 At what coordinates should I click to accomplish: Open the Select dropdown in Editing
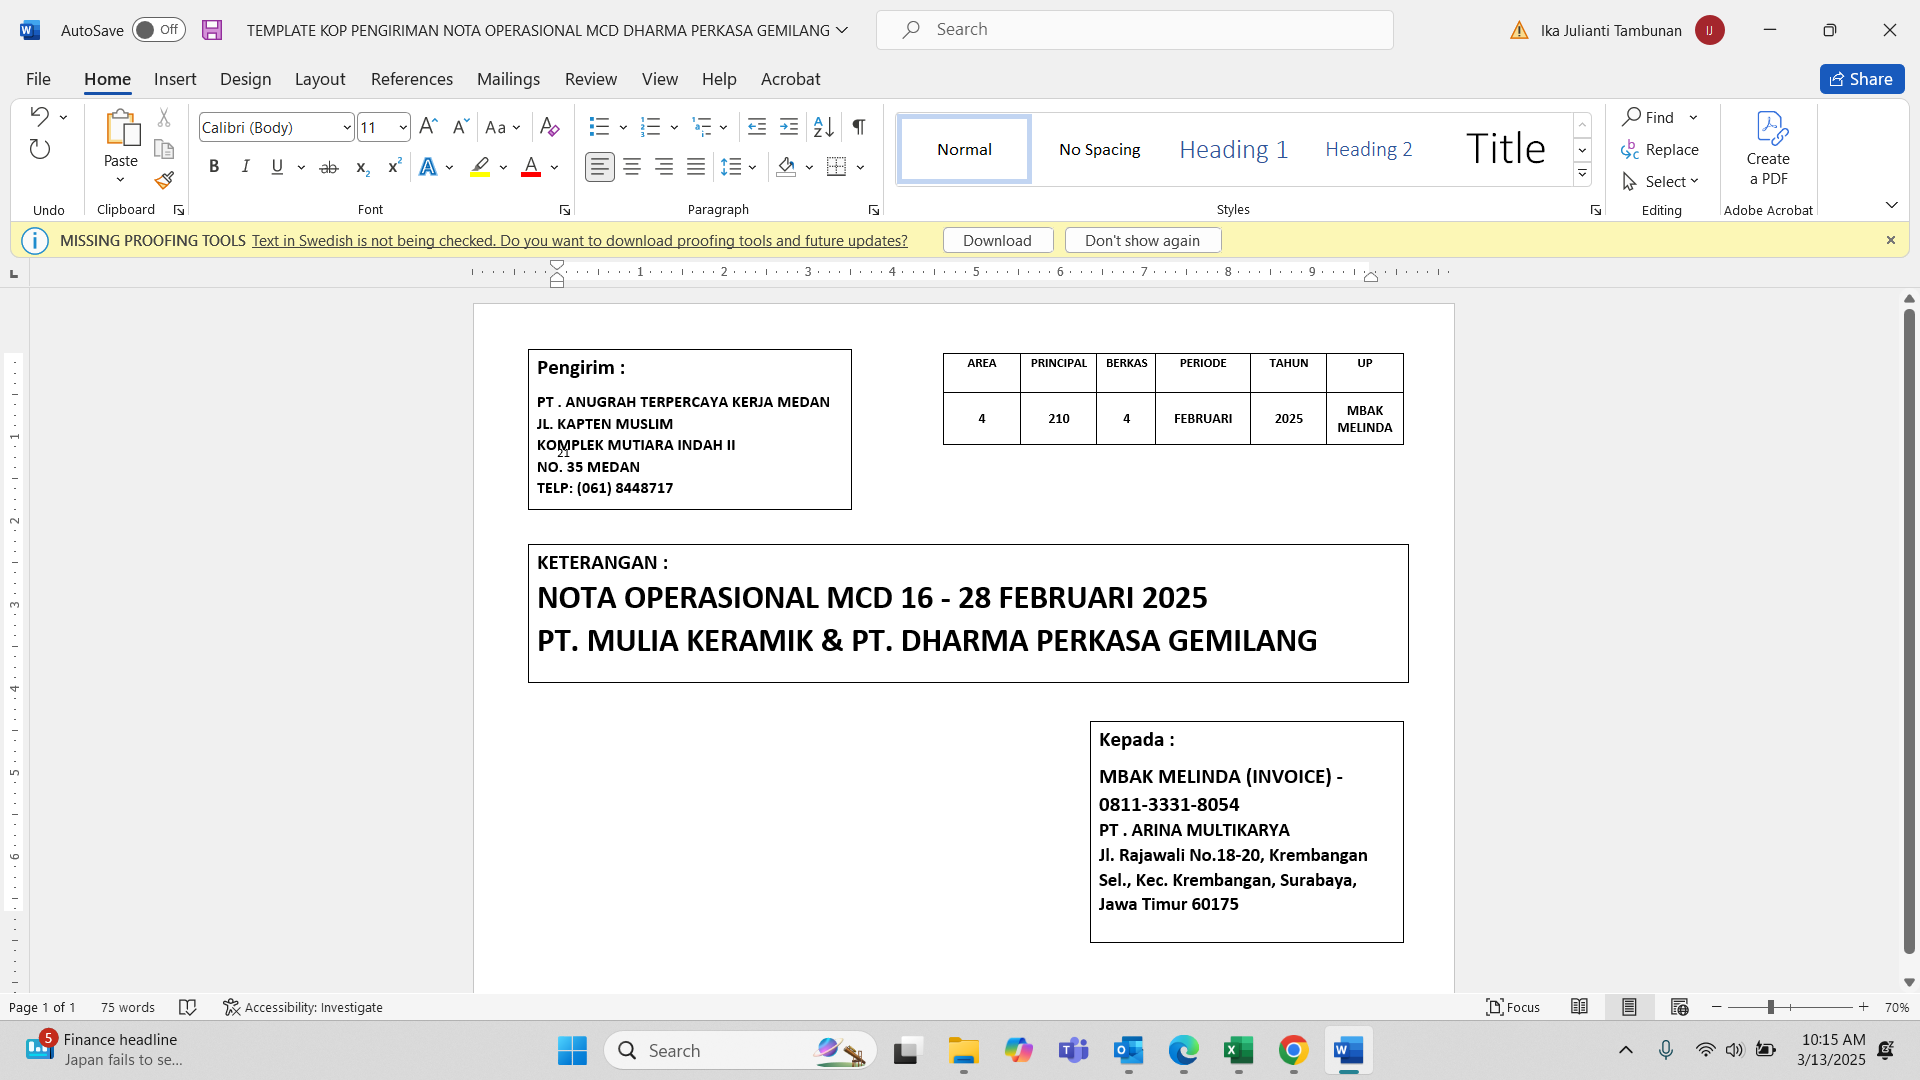[1660, 181]
